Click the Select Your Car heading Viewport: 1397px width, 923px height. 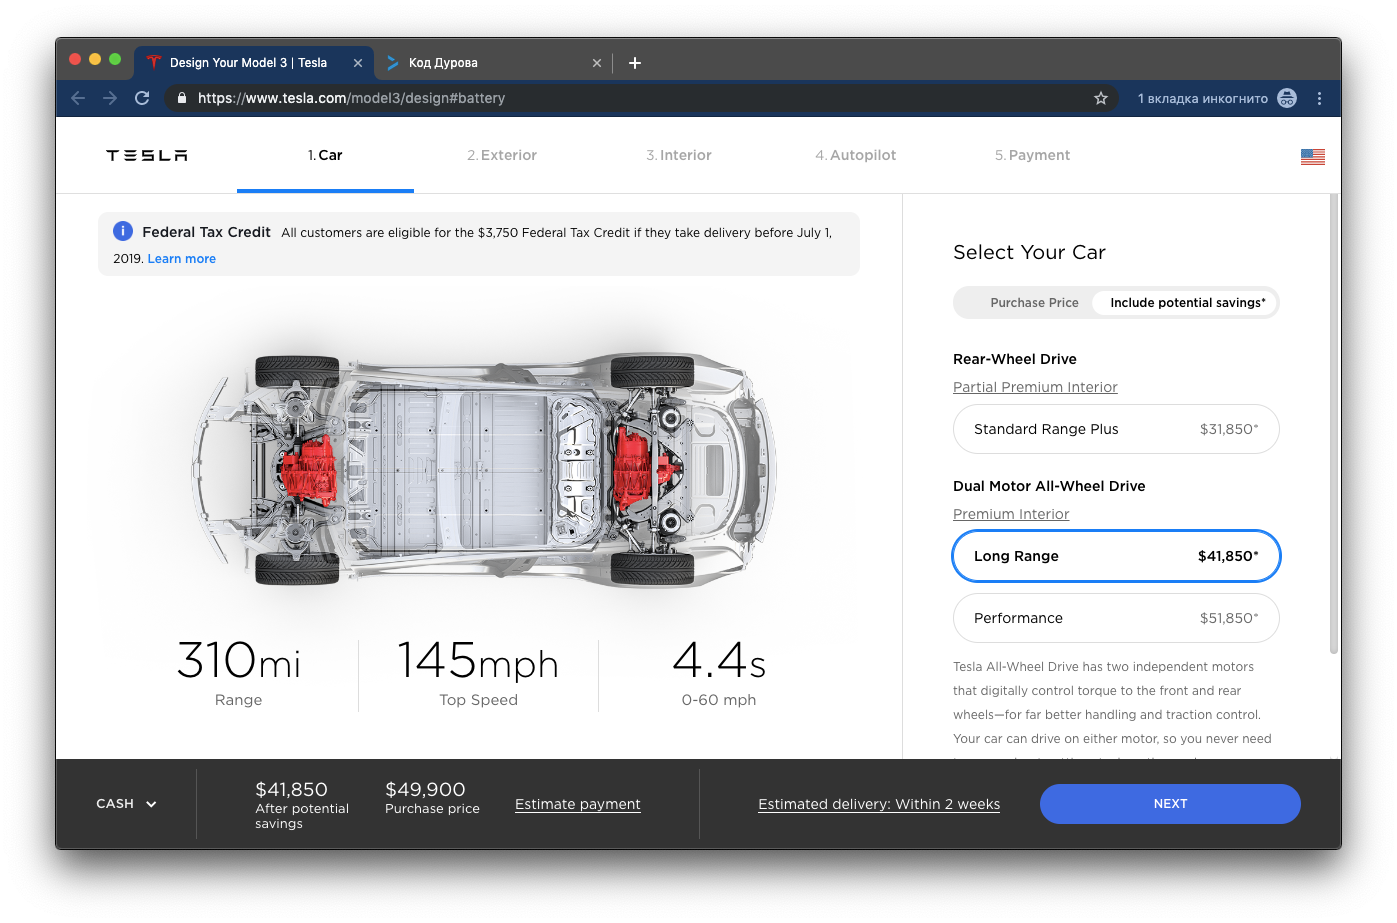click(x=1029, y=252)
